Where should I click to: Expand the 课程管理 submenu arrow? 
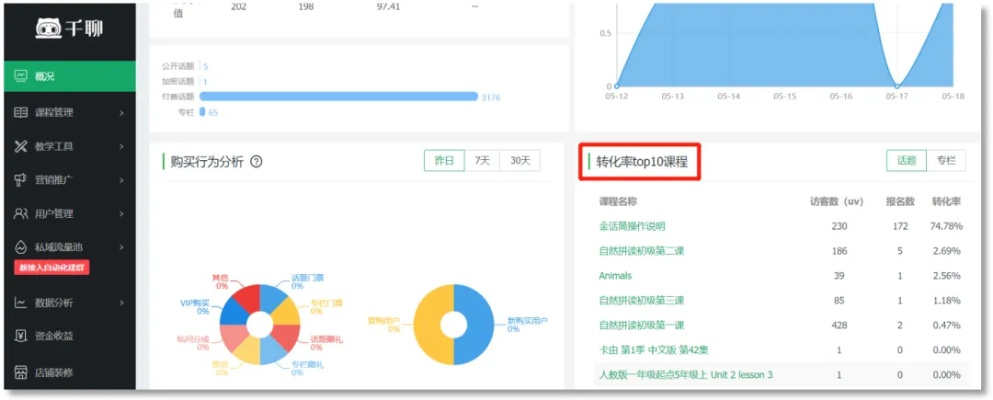(121, 113)
